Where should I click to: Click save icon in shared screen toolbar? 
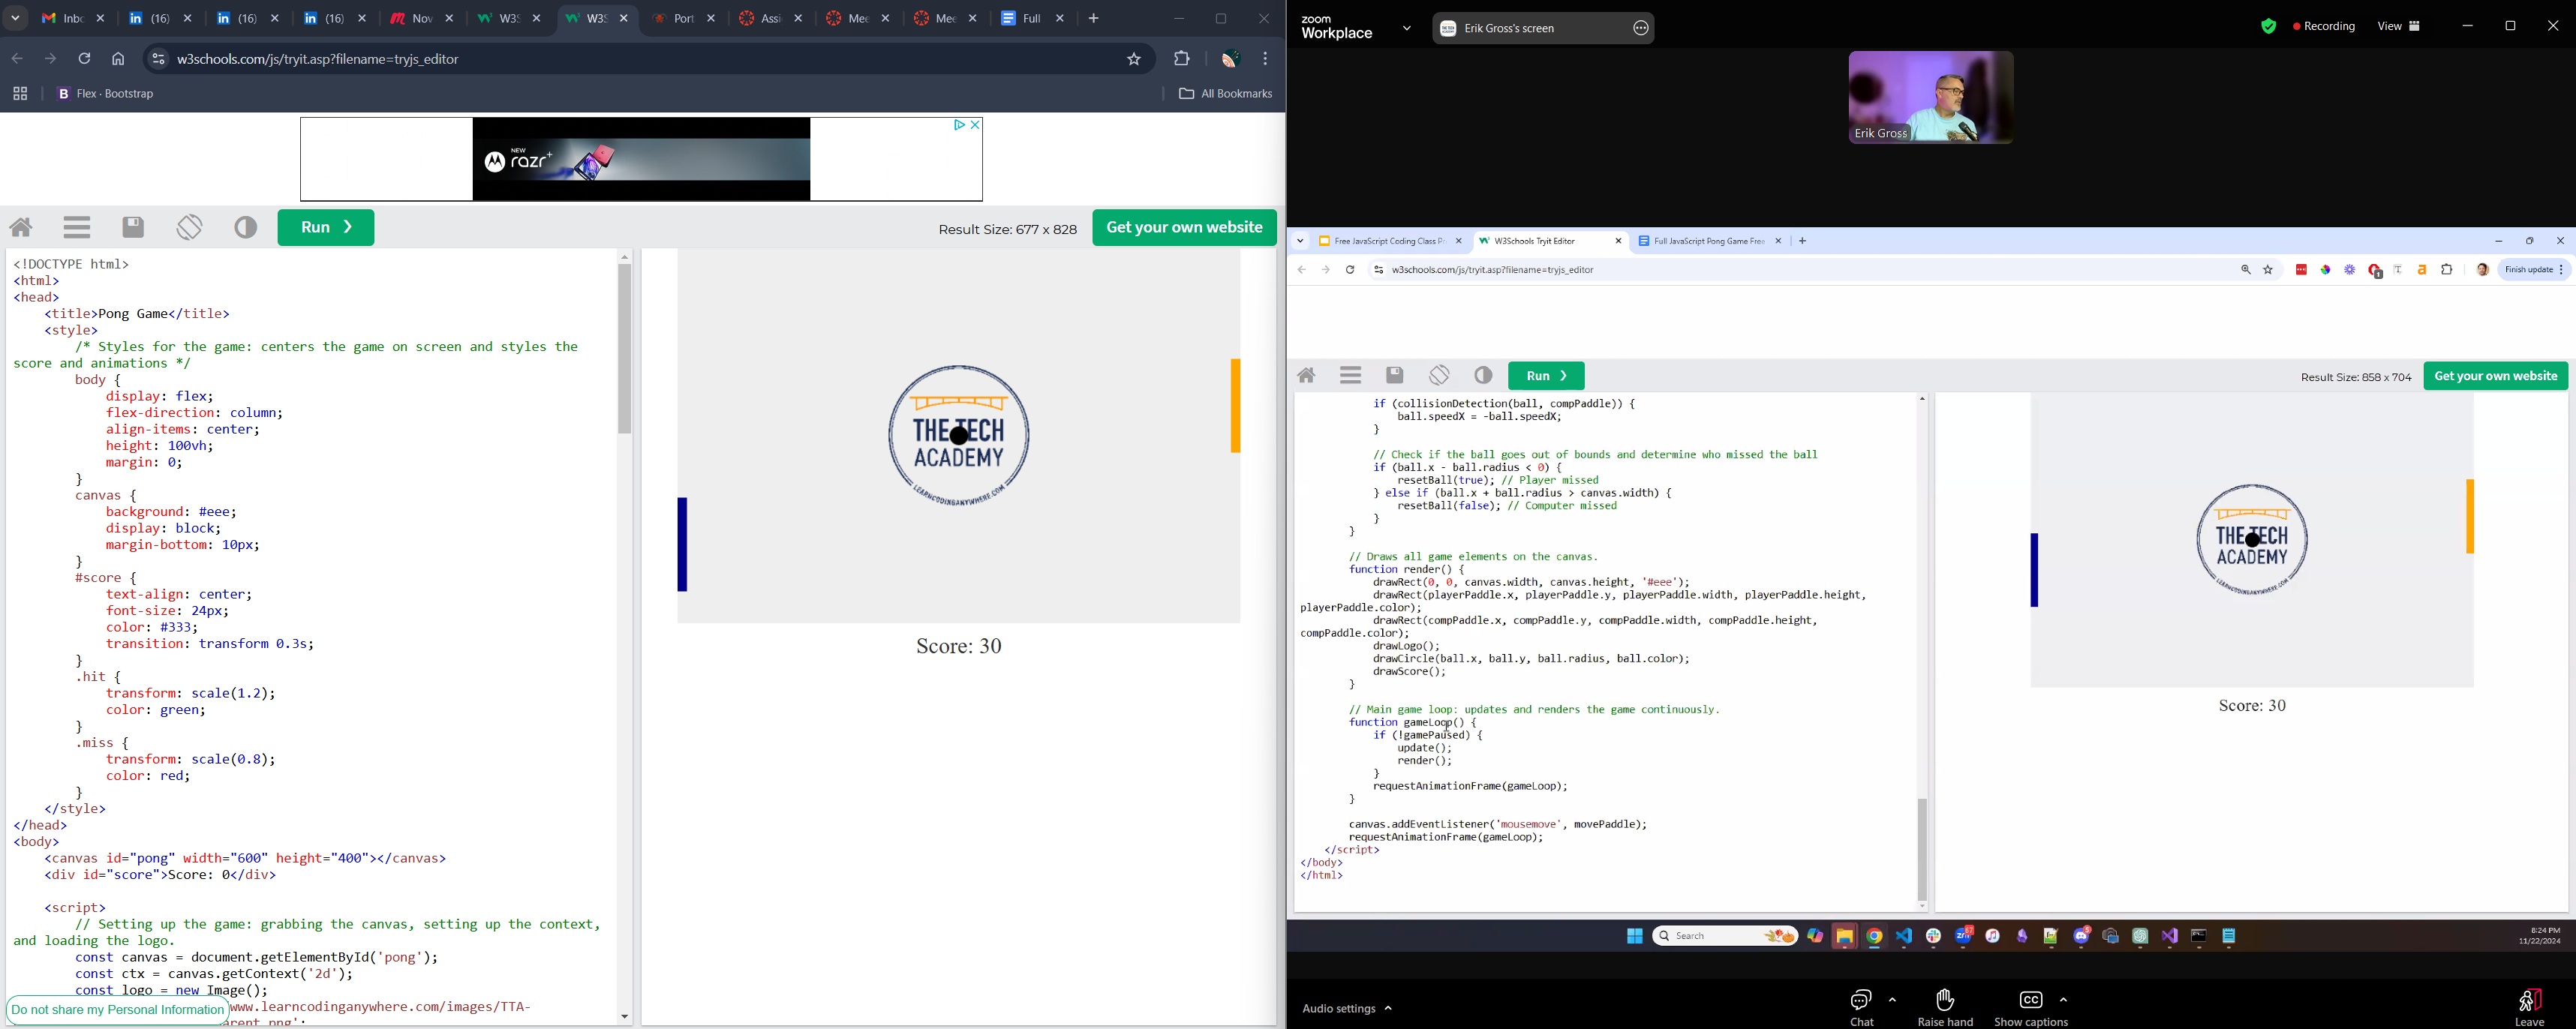[x=1395, y=376]
